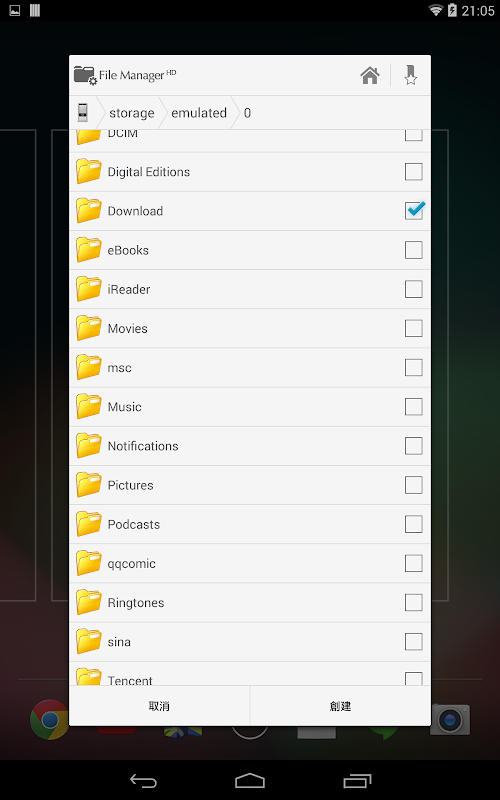Open the sina folder icon
Image resolution: width=500 pixels, height=800 pixels.
[x=89, y=641]
